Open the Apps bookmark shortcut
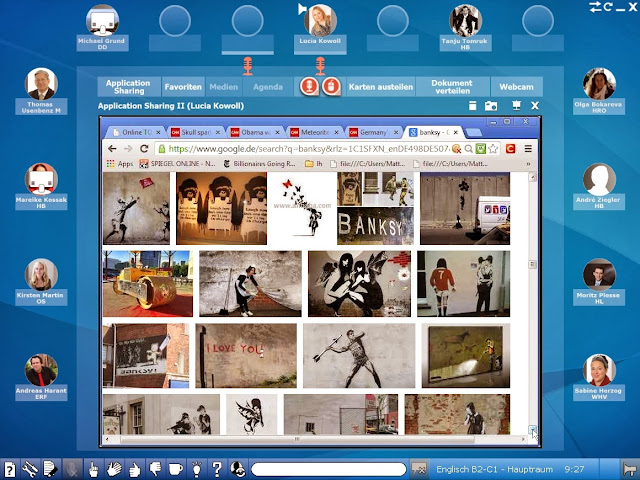Screen dimensions: 640x480 click(x=120, y=164)
